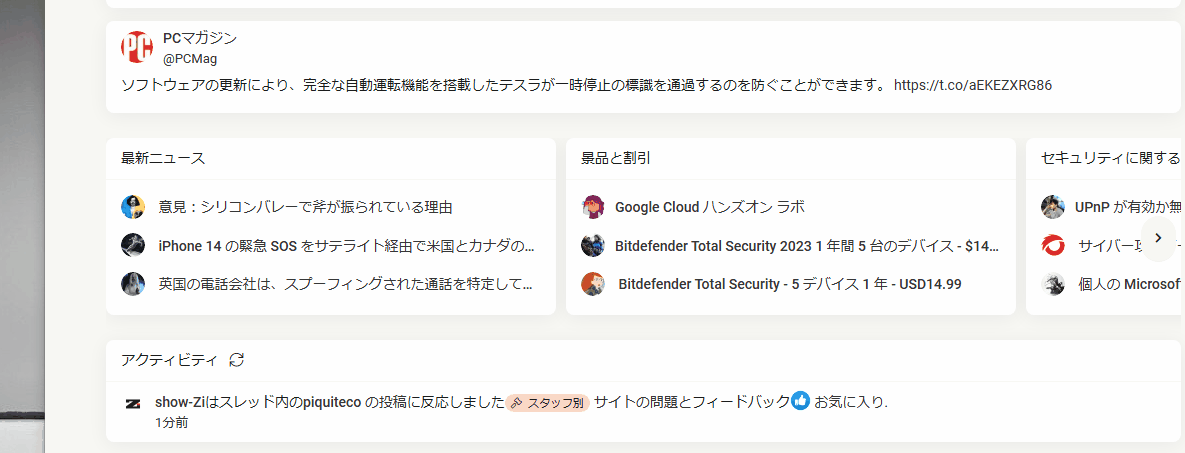Open the t.co link in PCMag post
Image resolution: width=1185 pixels, height=453 pixels.
coord(972,85)
